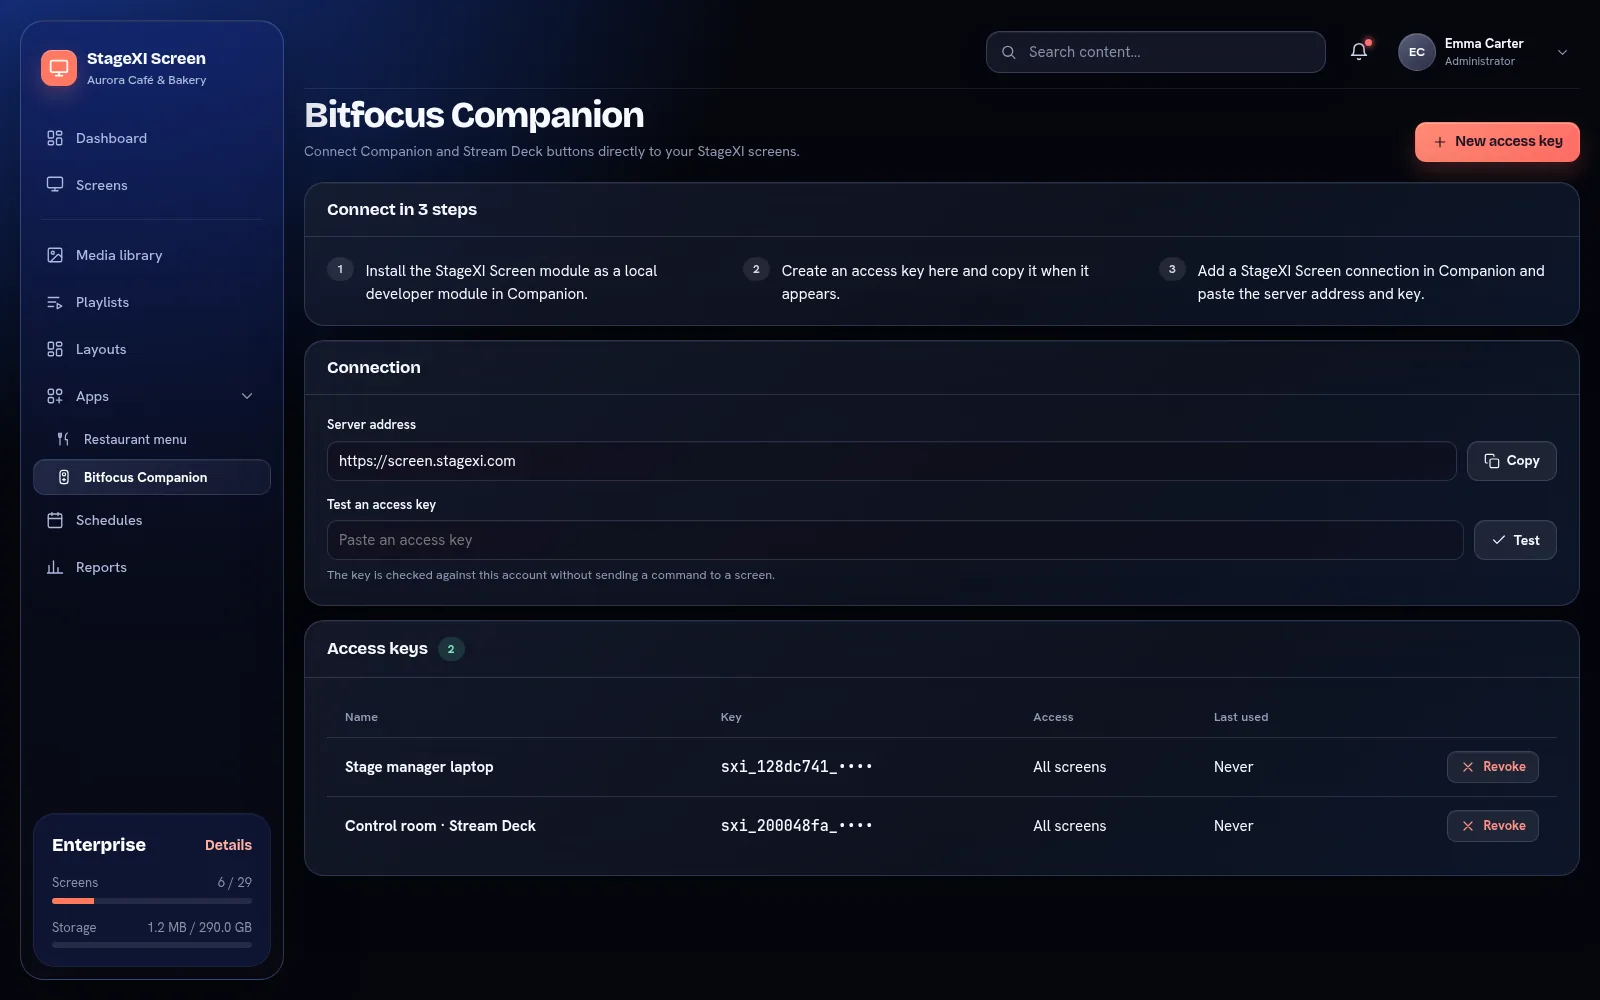The height and width of the screenshot is (1000, 1600).
Task: Click the Reports bar chart icon
Action: click(x=55, y=567)
